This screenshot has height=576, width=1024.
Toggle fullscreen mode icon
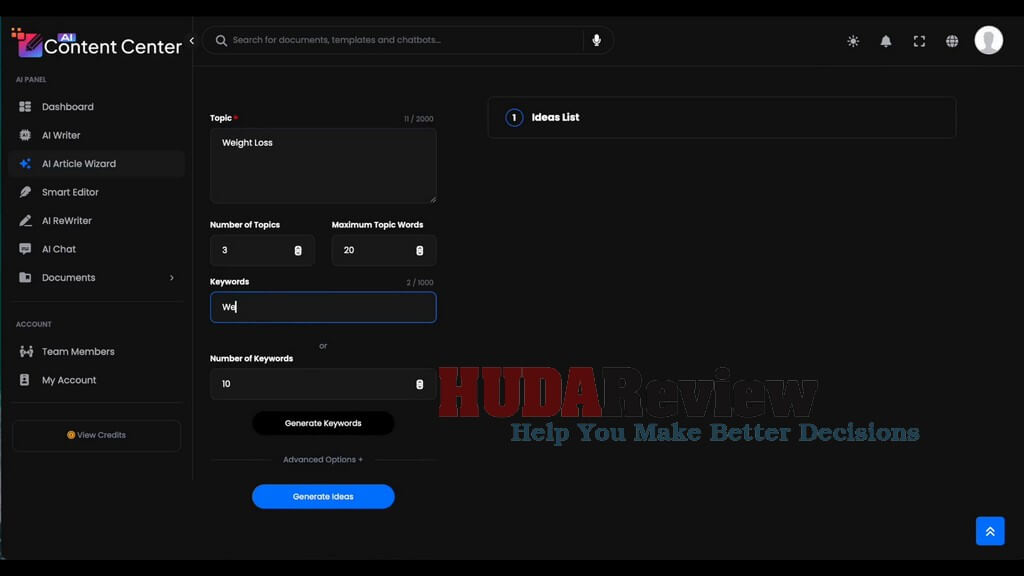pos(919,41)
